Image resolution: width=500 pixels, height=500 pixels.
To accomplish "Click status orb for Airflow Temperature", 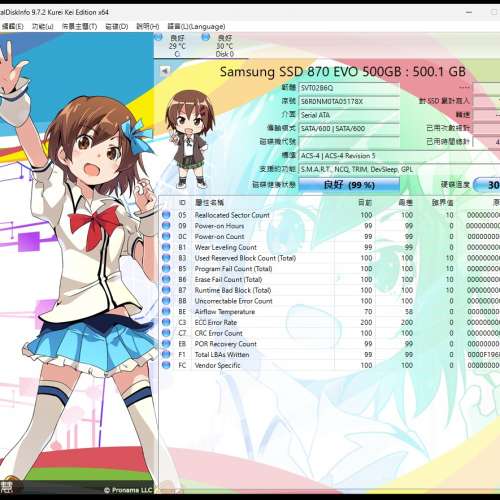I will tap(166, 312).
